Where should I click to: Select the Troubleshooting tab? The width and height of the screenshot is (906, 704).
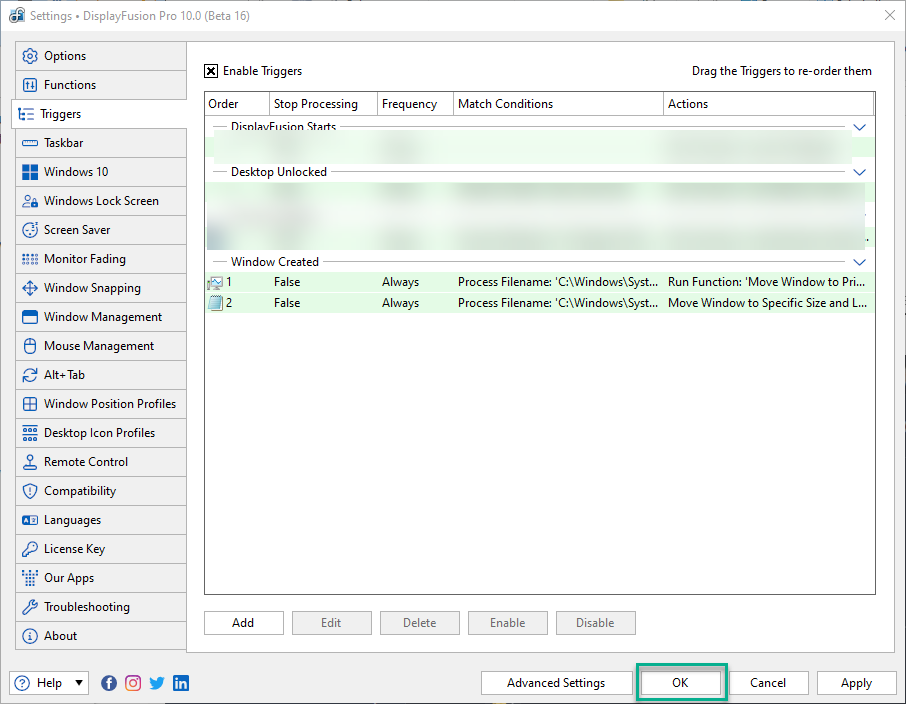click(x=101, y=607)
